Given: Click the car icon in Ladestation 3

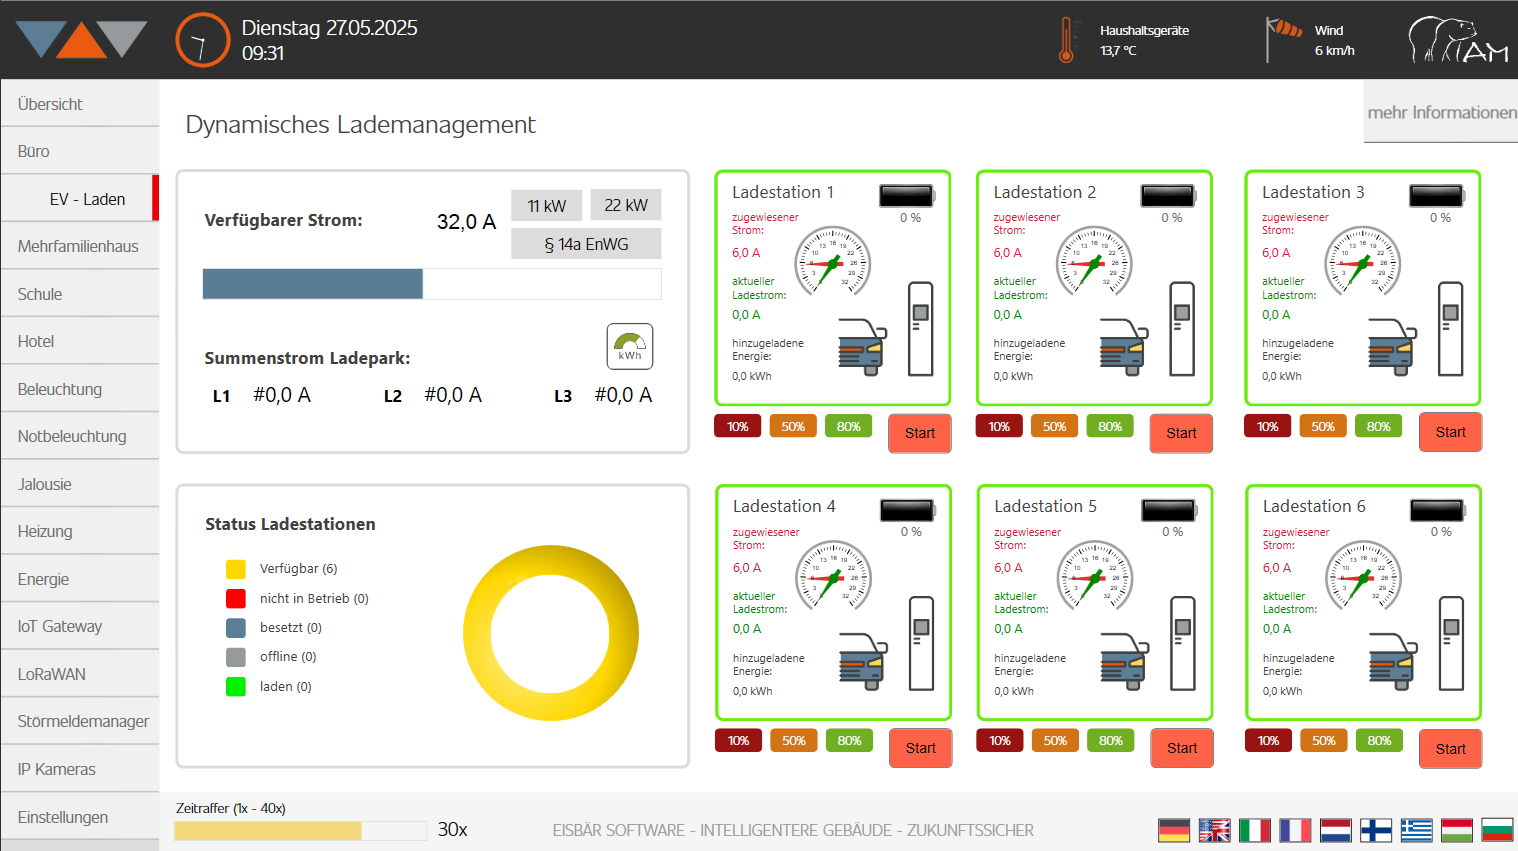Looking at the screenshot, I should click(x=1392, y=346).
